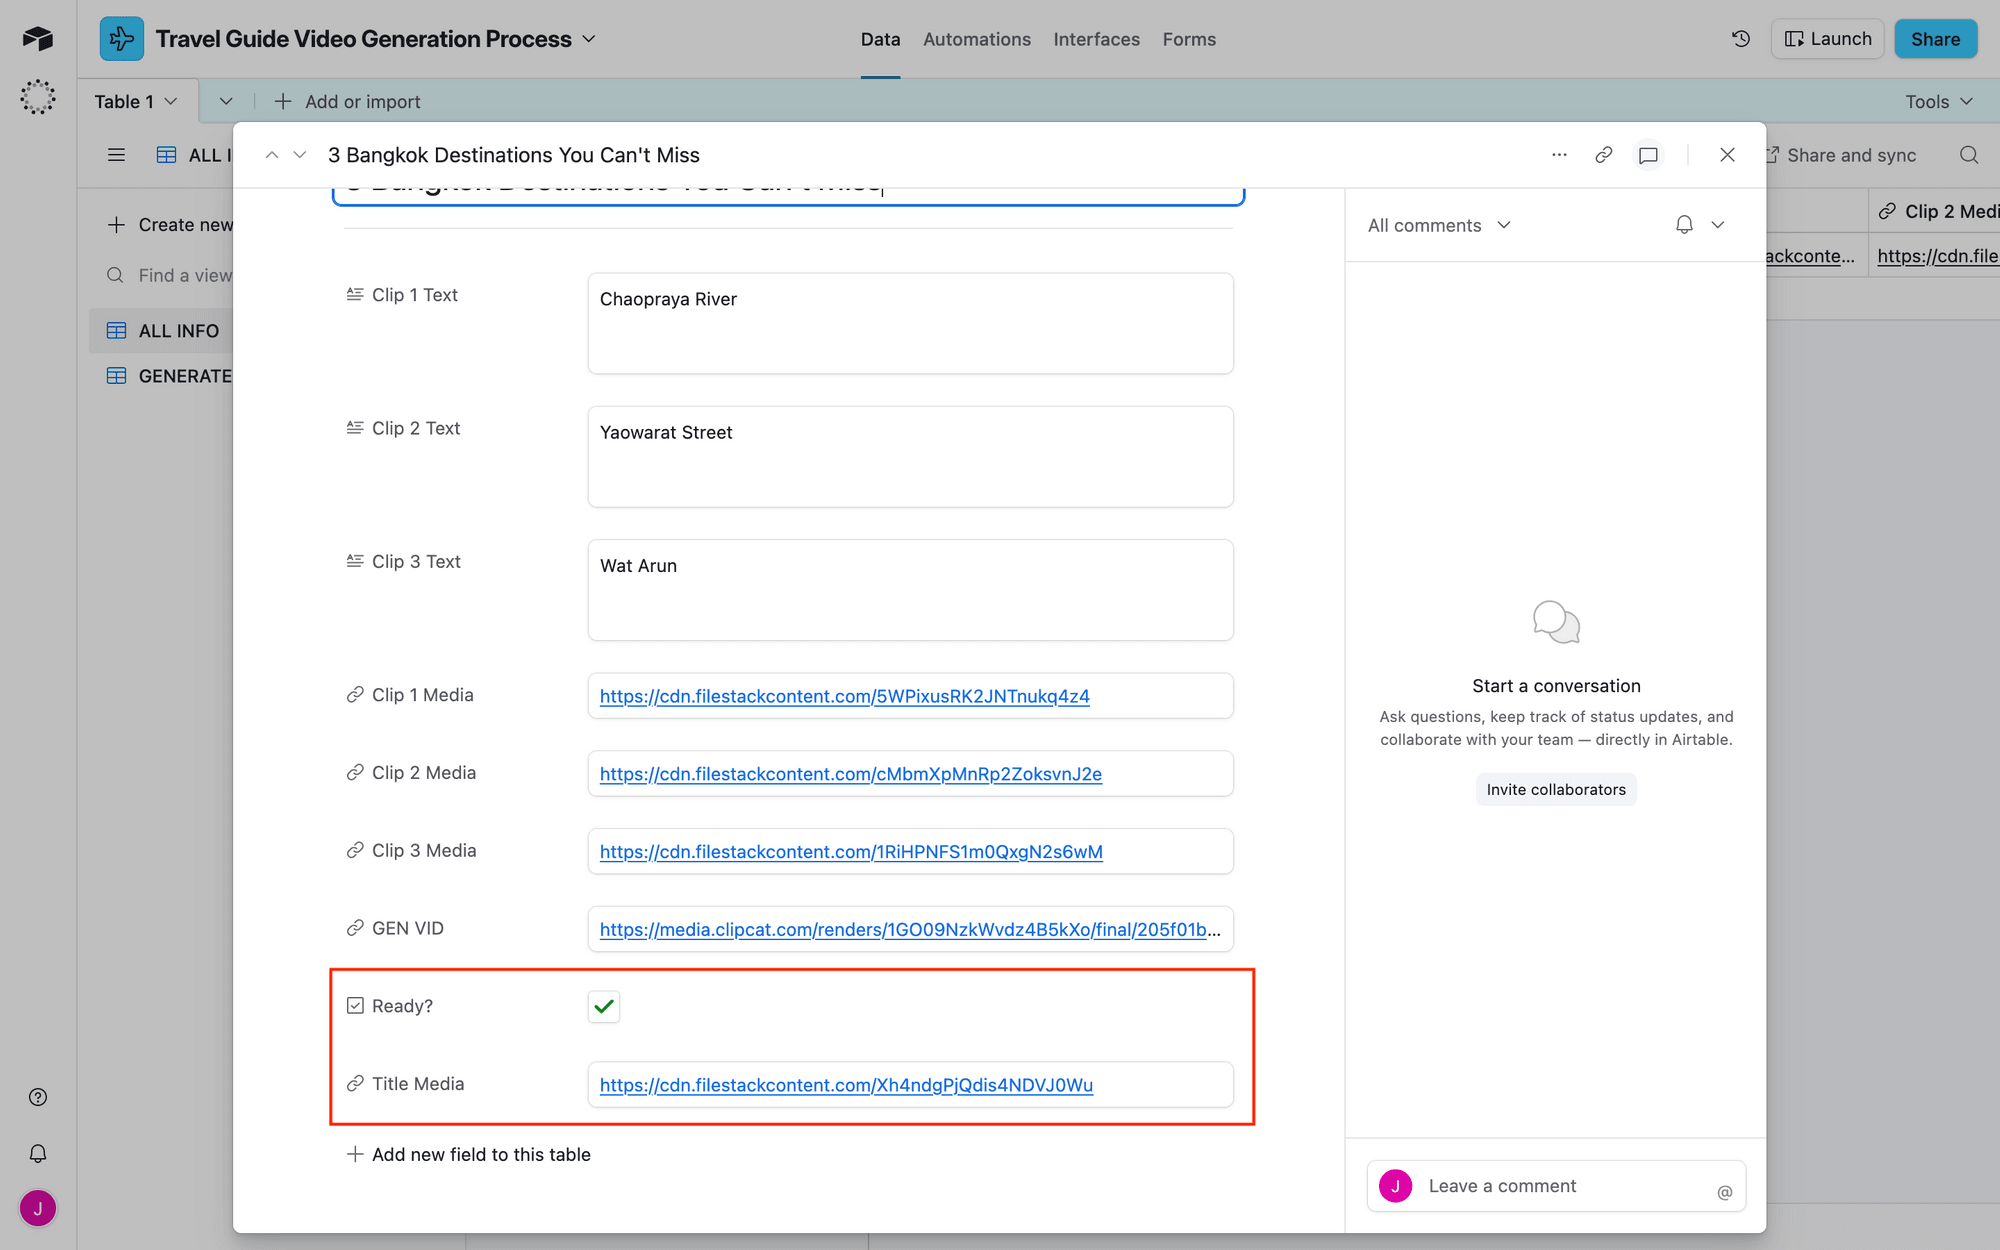Toggle the comments panel icon

pyautogui.click(x=1648, y=155)
